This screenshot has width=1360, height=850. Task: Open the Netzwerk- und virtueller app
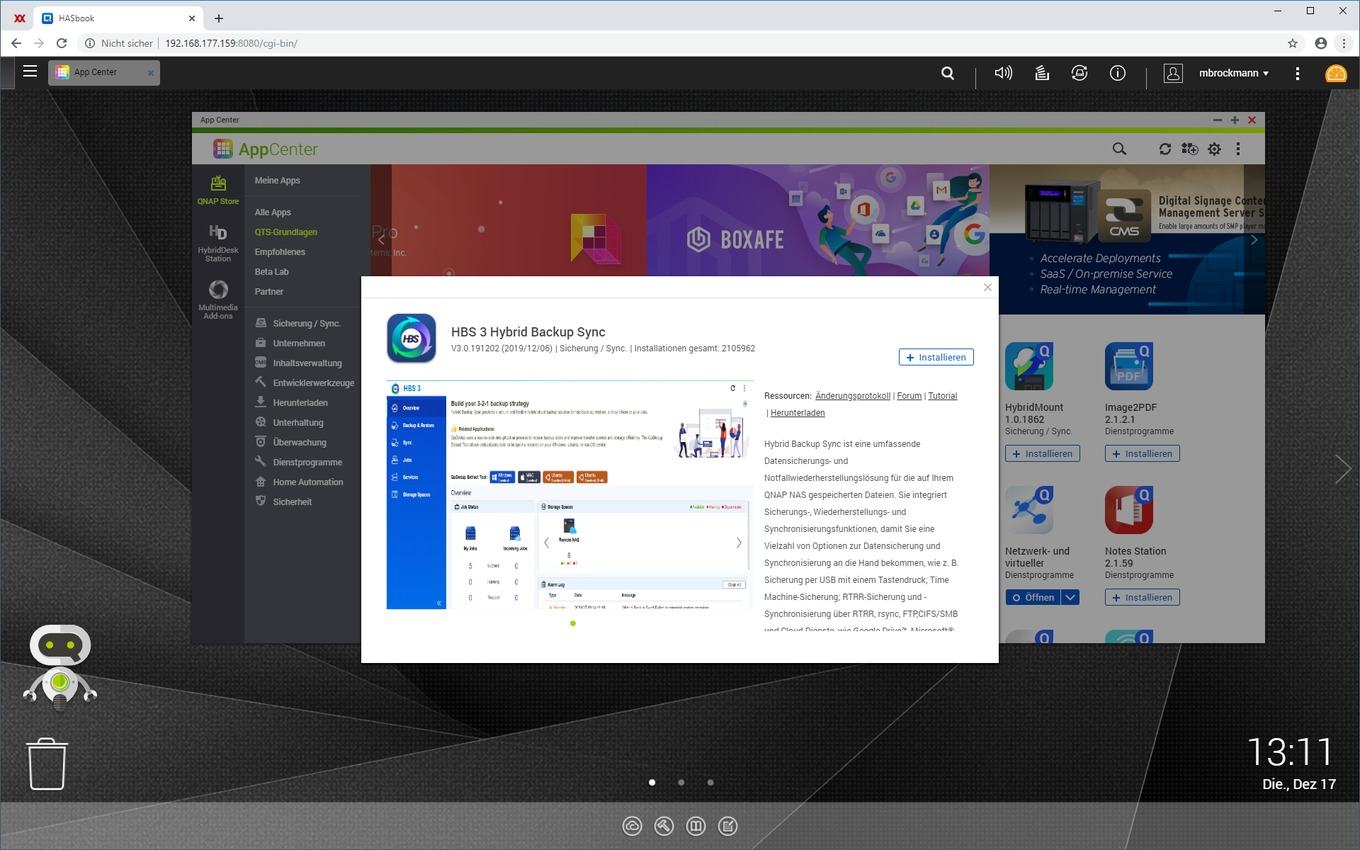point(1033,598)
